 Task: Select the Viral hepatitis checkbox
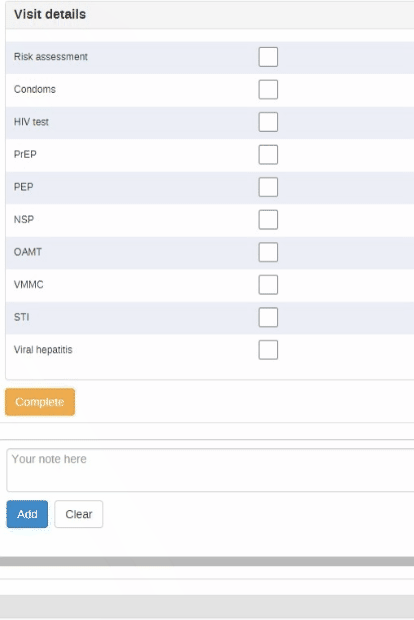(268, 350)
